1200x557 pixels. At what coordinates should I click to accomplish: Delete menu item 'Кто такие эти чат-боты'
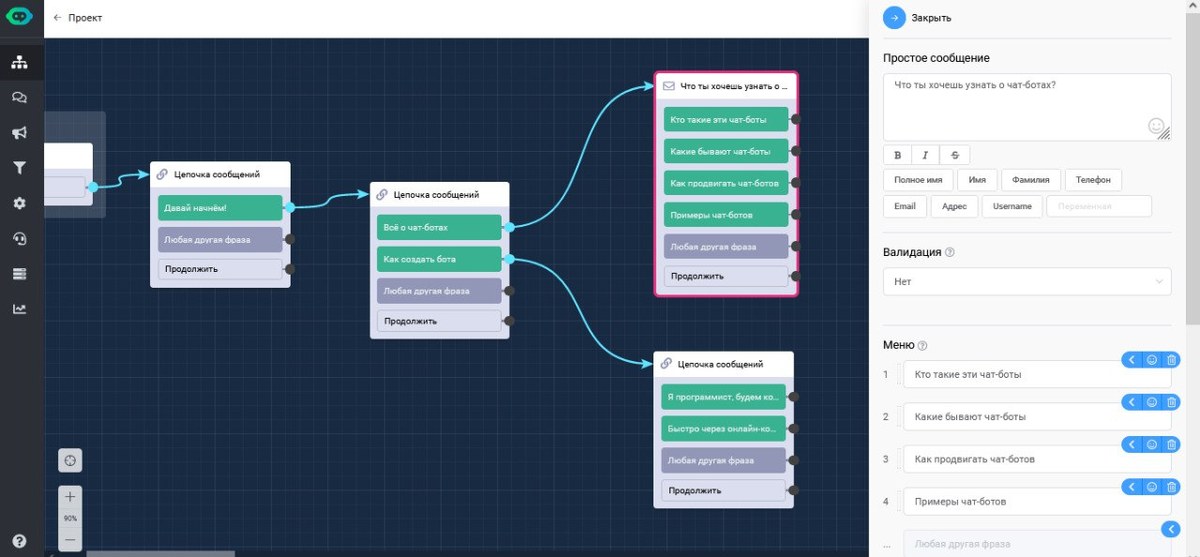click(1172, 360)
